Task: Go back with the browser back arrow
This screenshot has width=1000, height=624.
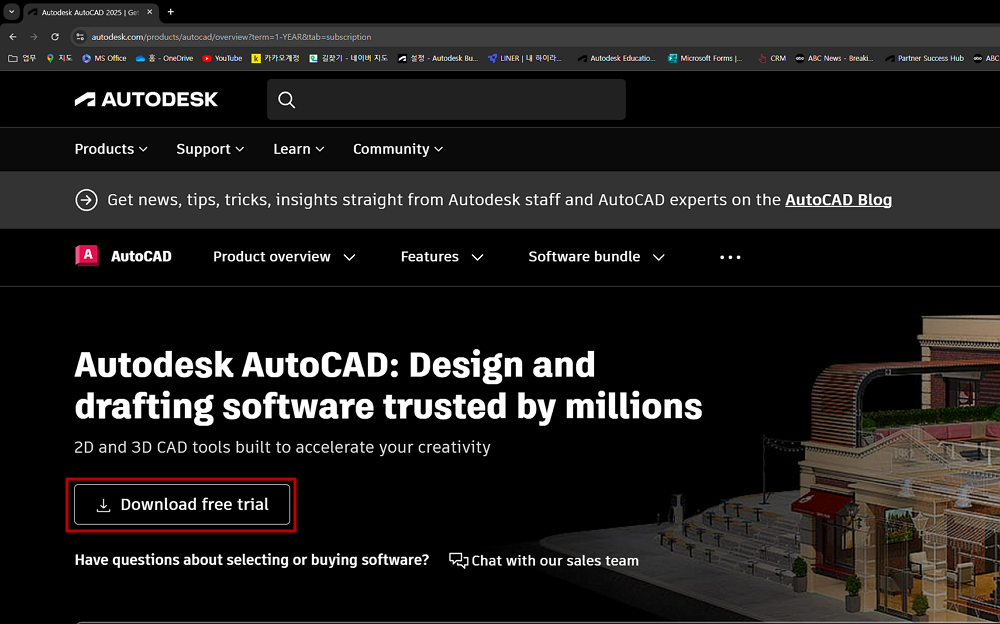Action: pyautogui.click(x=13, y=37)
